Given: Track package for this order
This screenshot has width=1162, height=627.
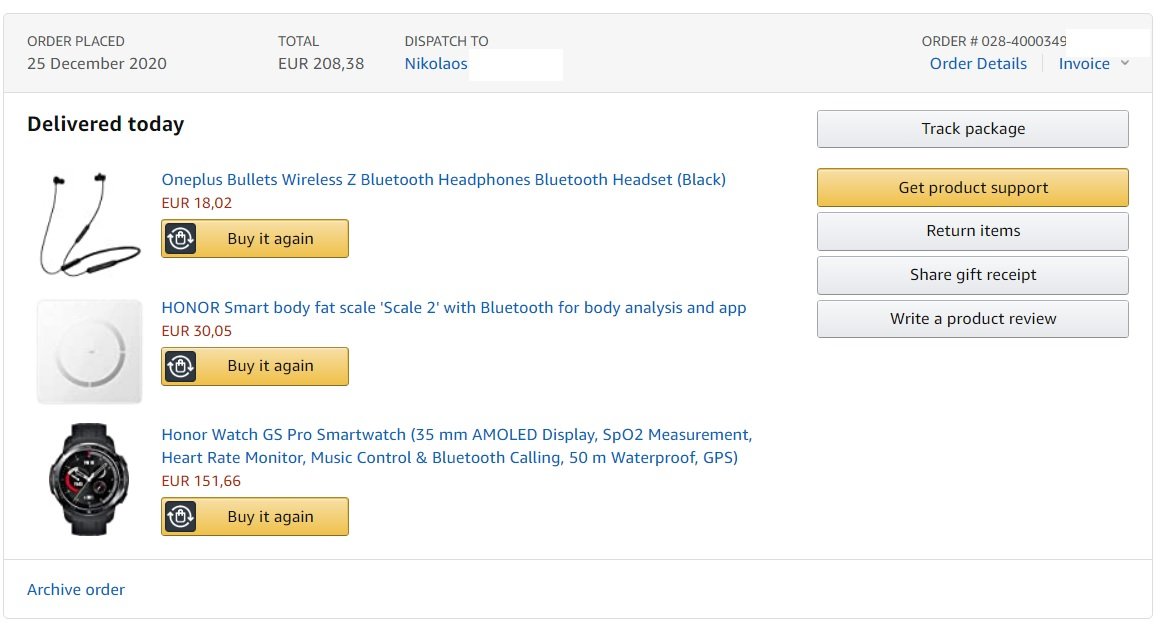Looking at the screenshot, I should [x=972, y=129].
